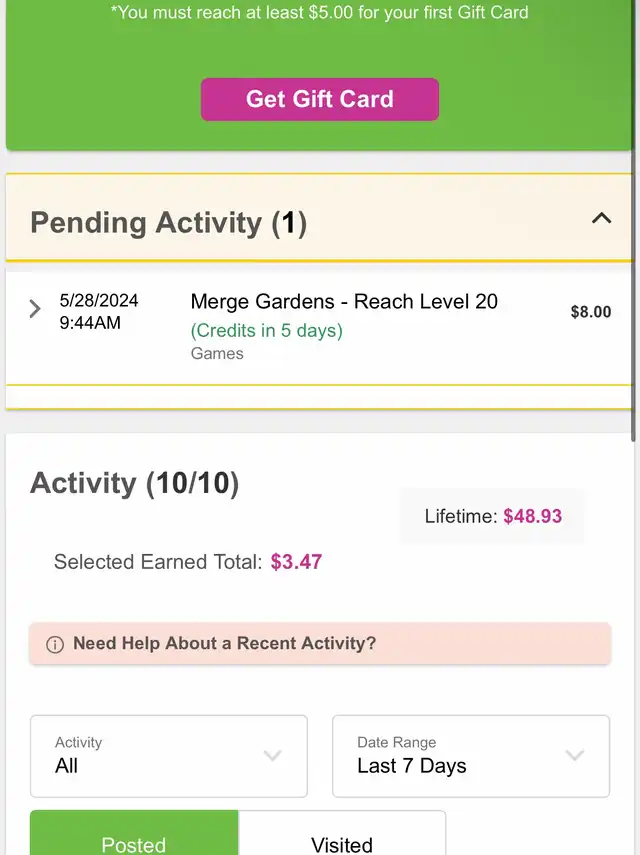Switch to the Visited tab
640x855 pixels.
(342, 838)
